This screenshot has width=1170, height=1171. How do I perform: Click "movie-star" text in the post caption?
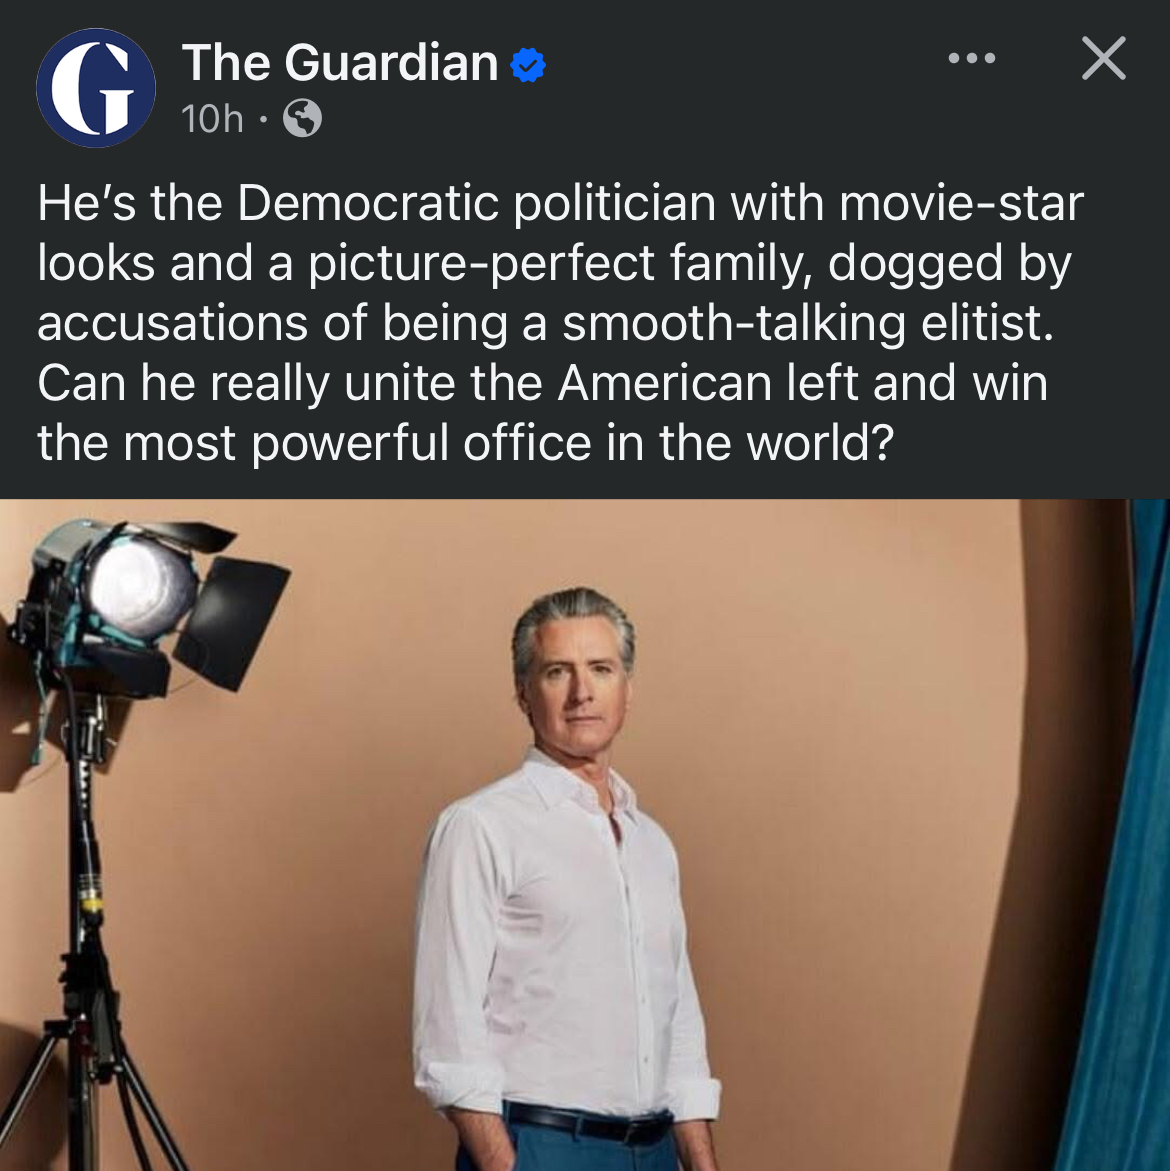click(x=960, y=202)
